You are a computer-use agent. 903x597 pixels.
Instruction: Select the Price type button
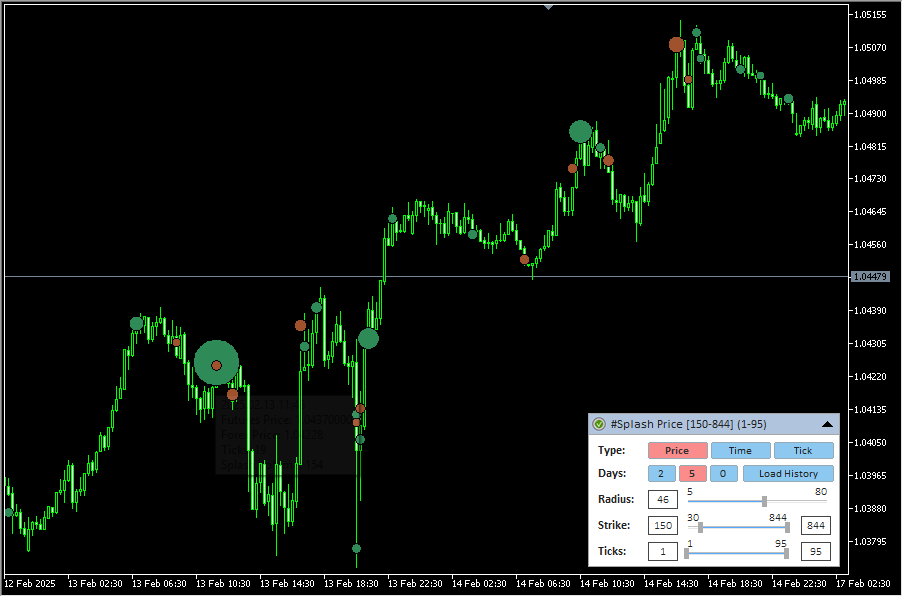(677, 451)
